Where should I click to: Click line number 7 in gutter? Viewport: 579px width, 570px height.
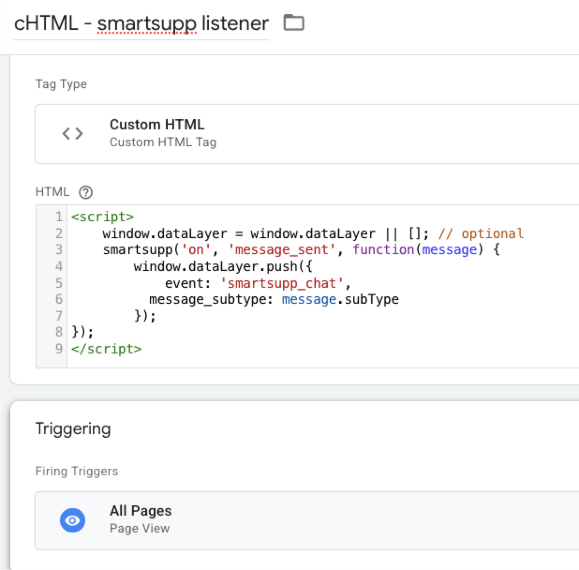(59, 316)
